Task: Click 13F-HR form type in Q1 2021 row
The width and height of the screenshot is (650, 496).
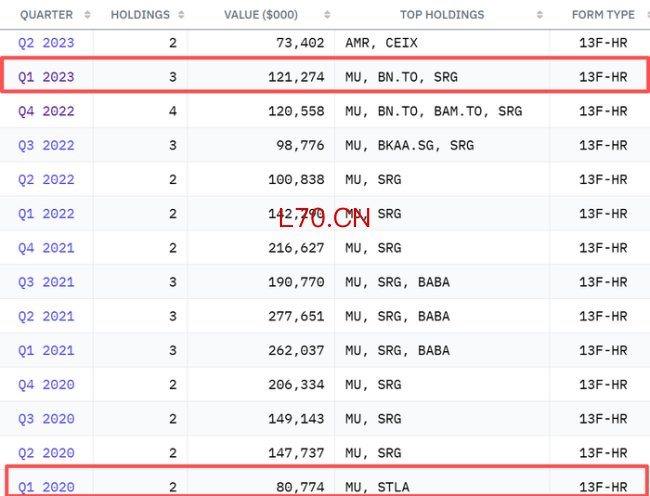Action: coord(603,351)
